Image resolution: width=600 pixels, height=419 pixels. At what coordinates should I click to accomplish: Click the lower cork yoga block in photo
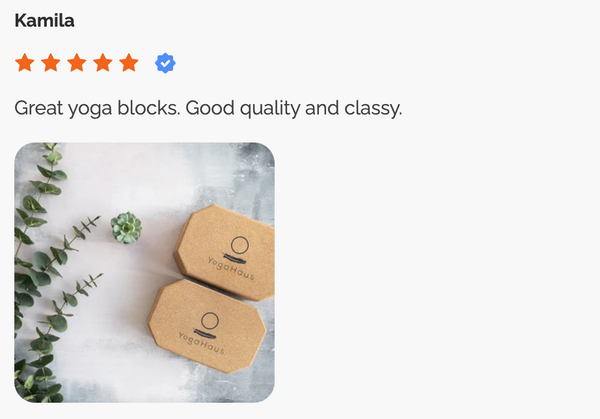(207, 326)
